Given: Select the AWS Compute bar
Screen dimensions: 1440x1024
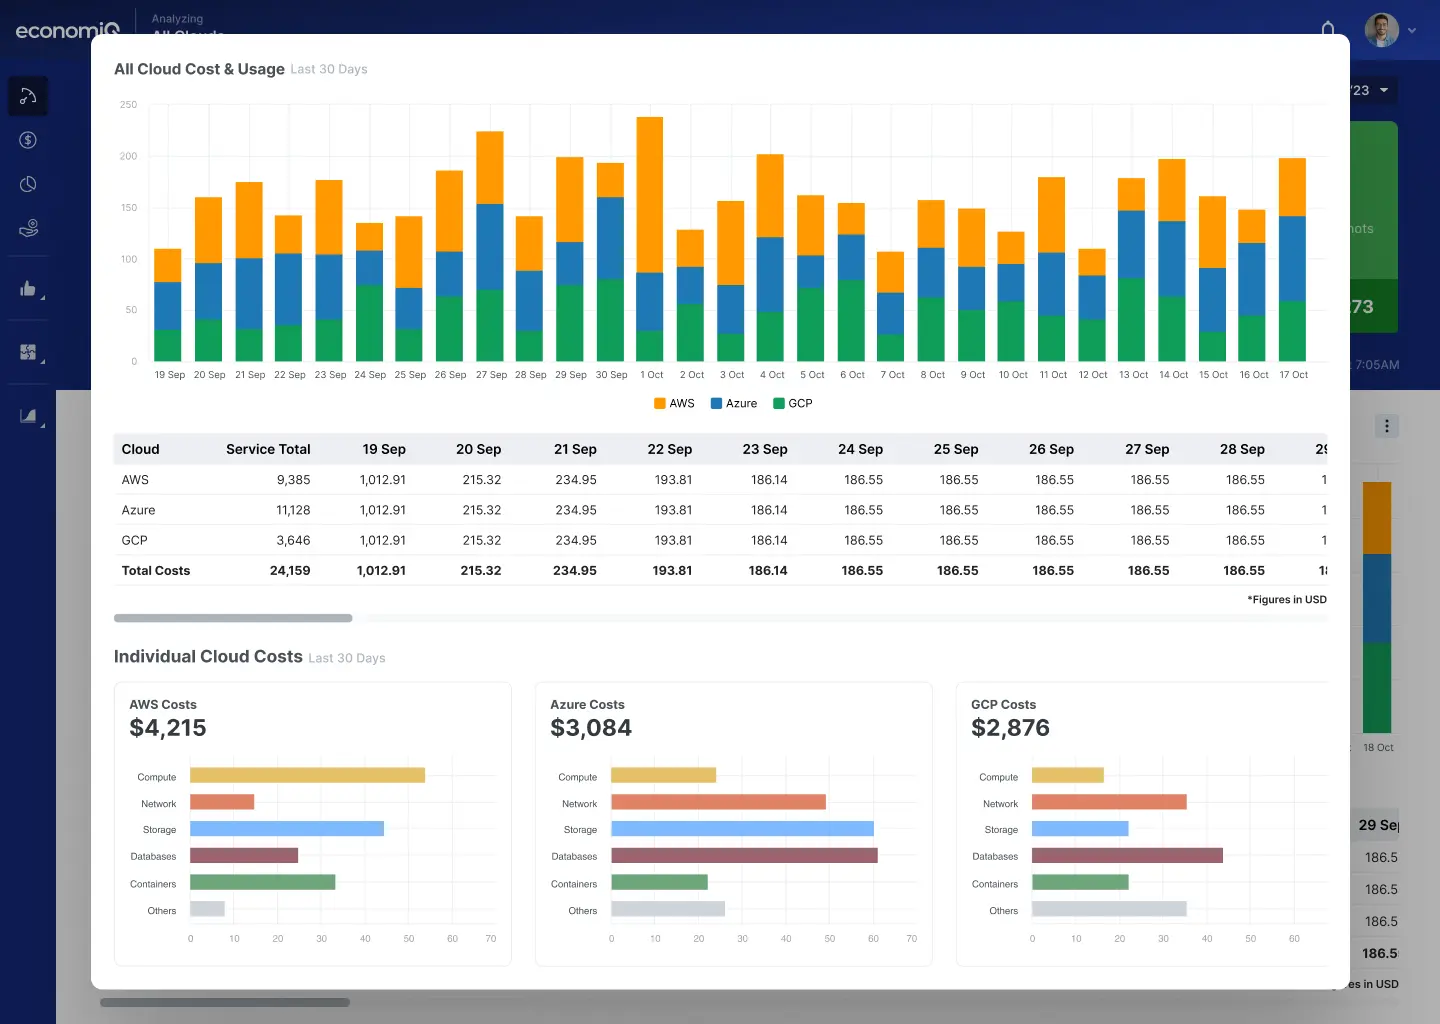Looking at the screenshot, I should click(x=307, y=775).
